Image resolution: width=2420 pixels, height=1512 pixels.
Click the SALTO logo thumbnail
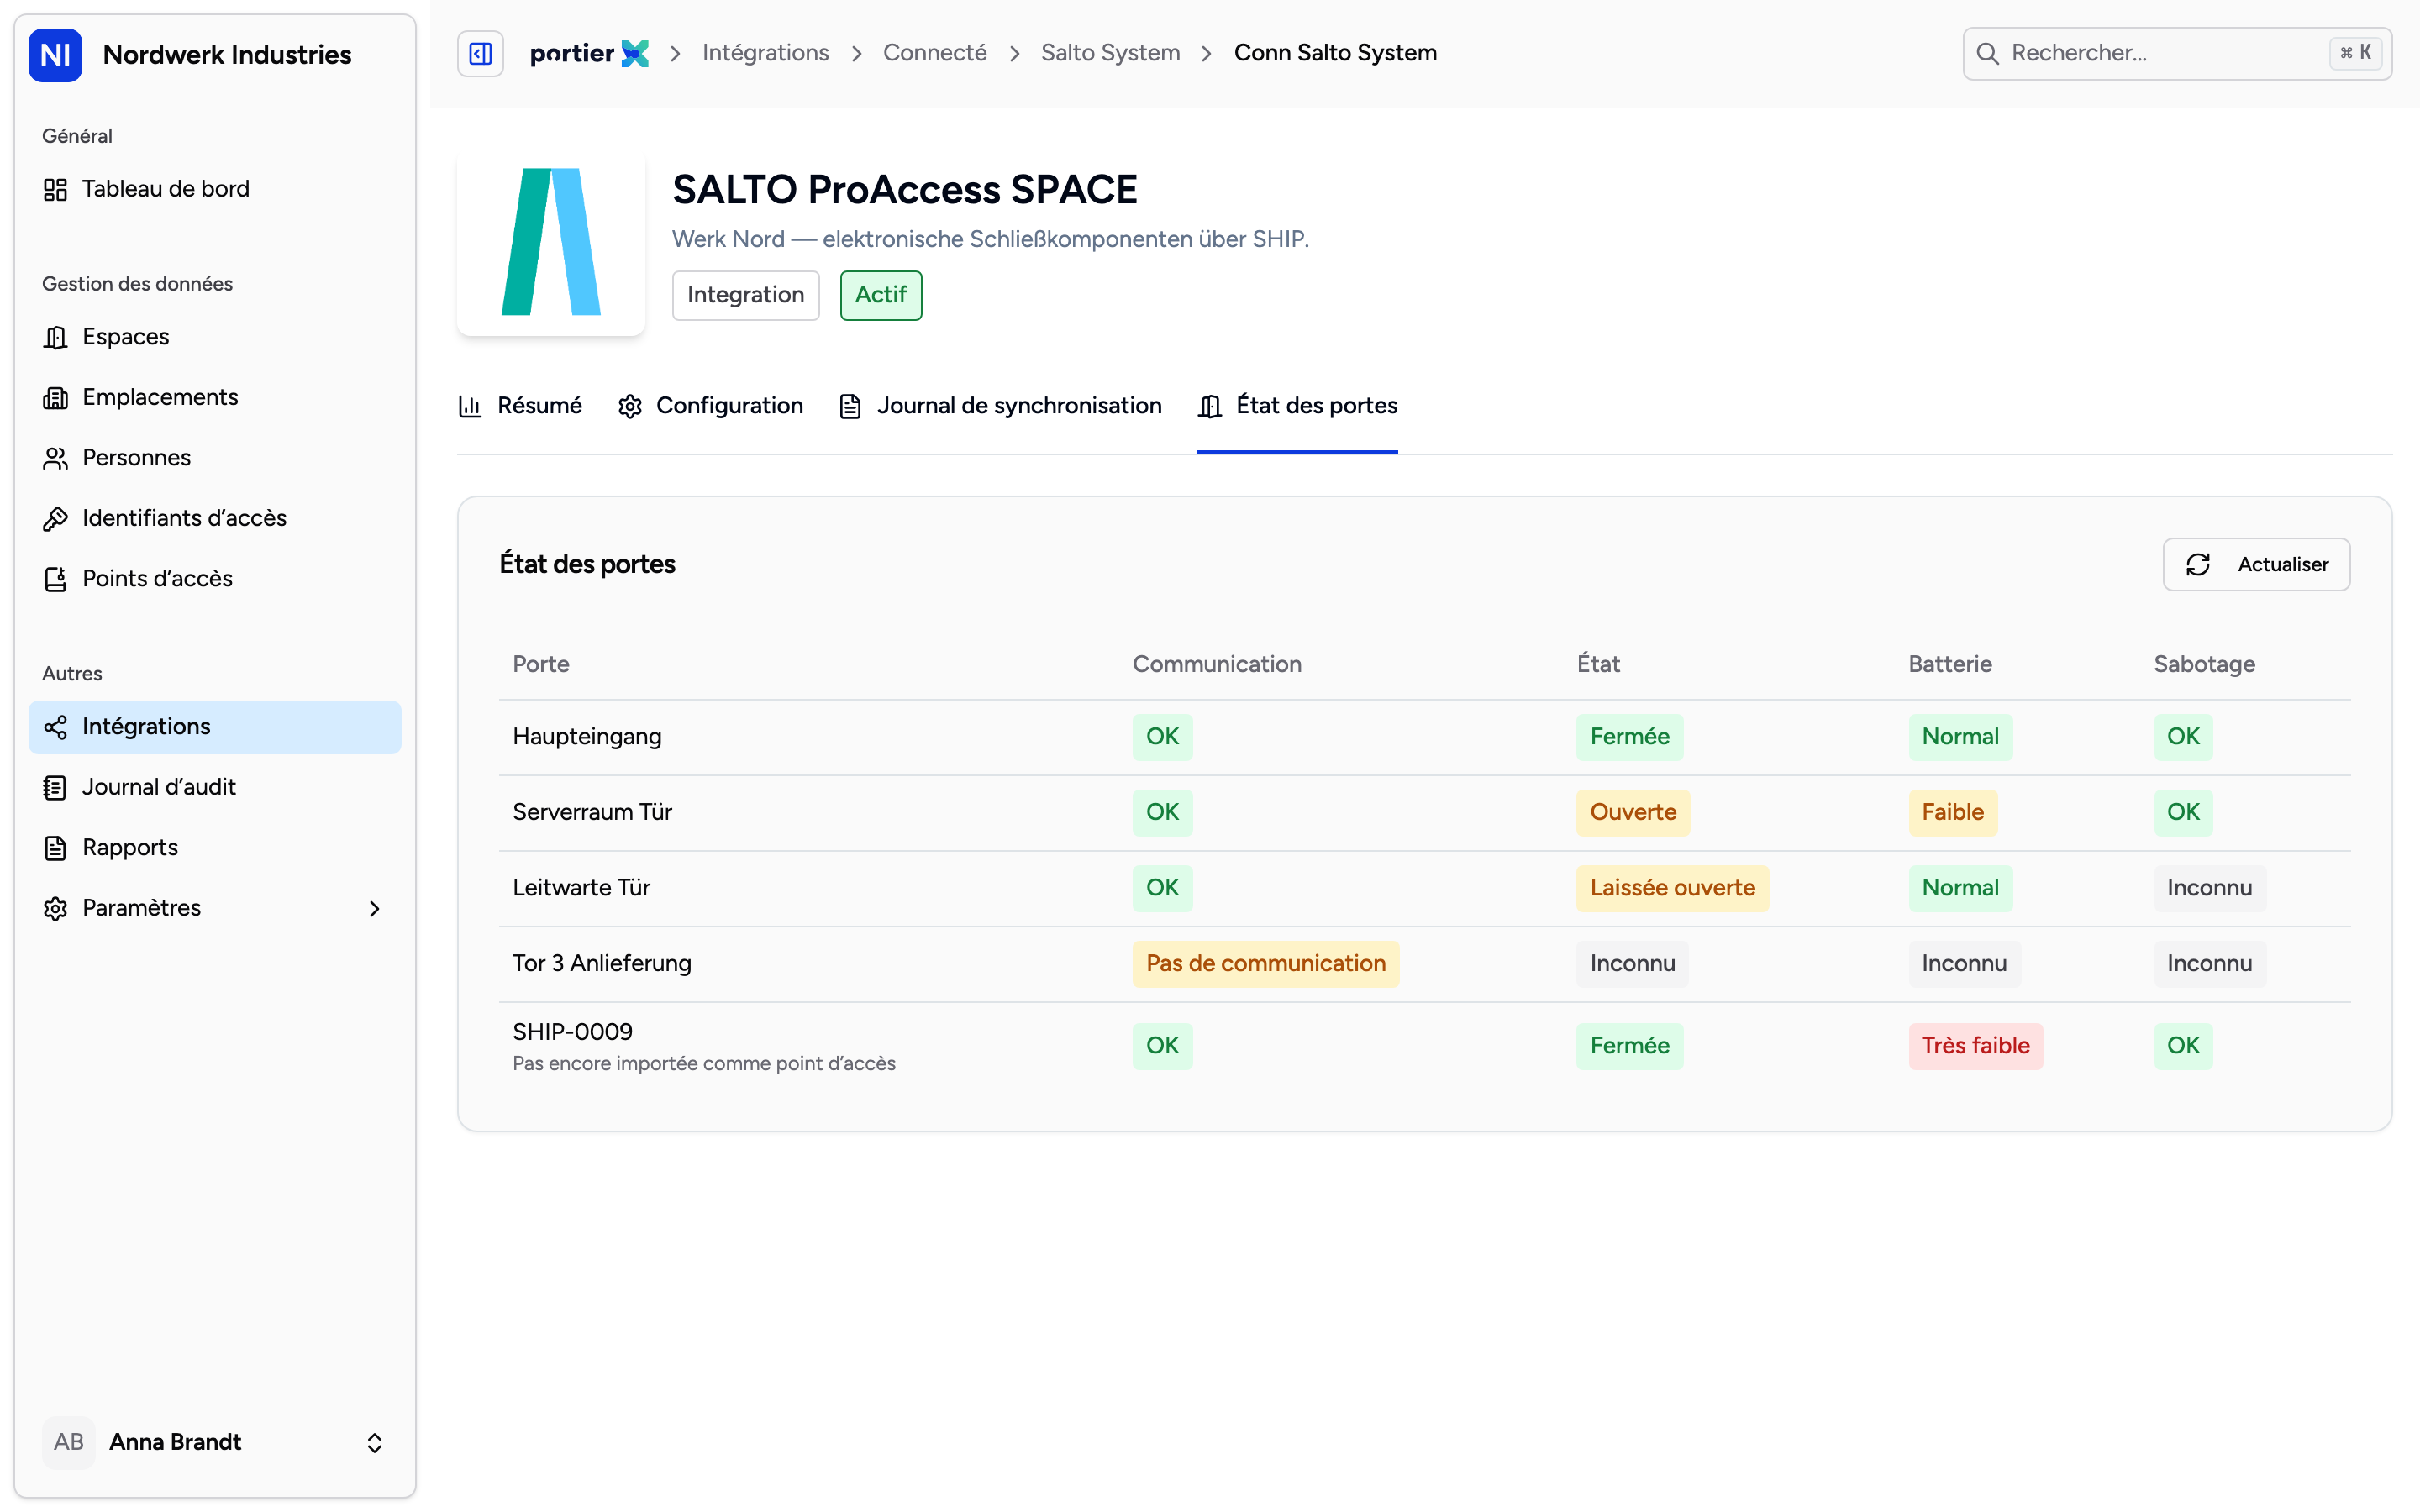pyautogui.click(x=551, y=242)
